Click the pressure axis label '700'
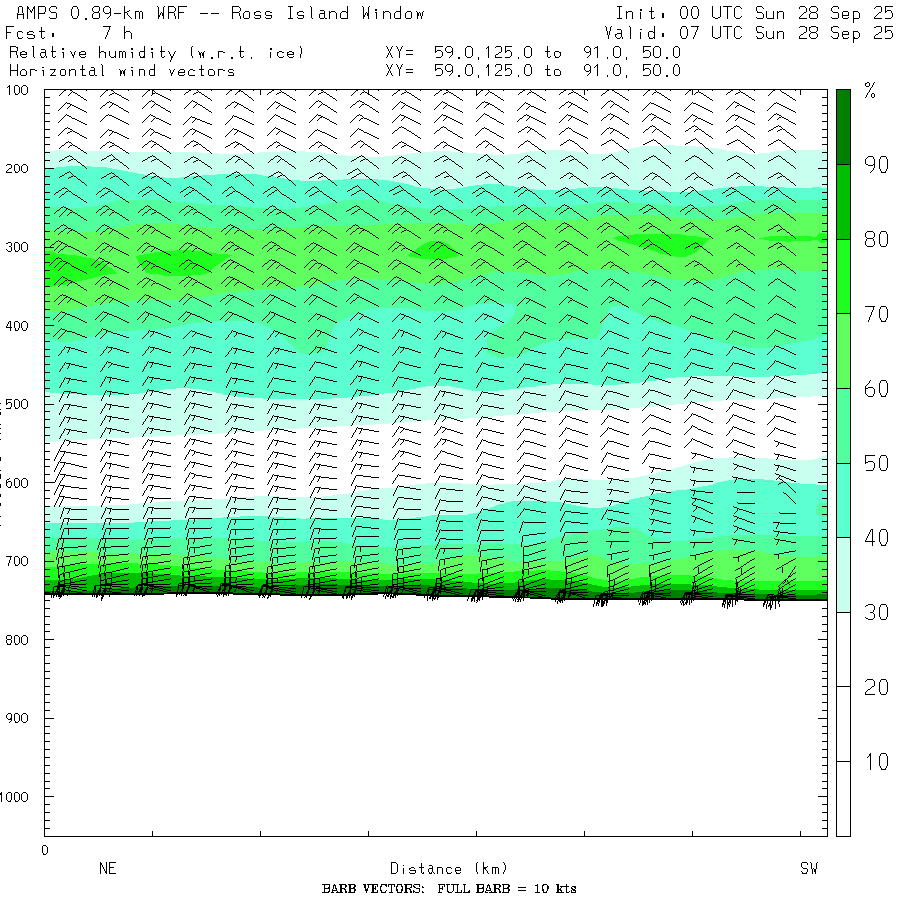This screenshot has width=900, height=900. [x=17, y=561]
